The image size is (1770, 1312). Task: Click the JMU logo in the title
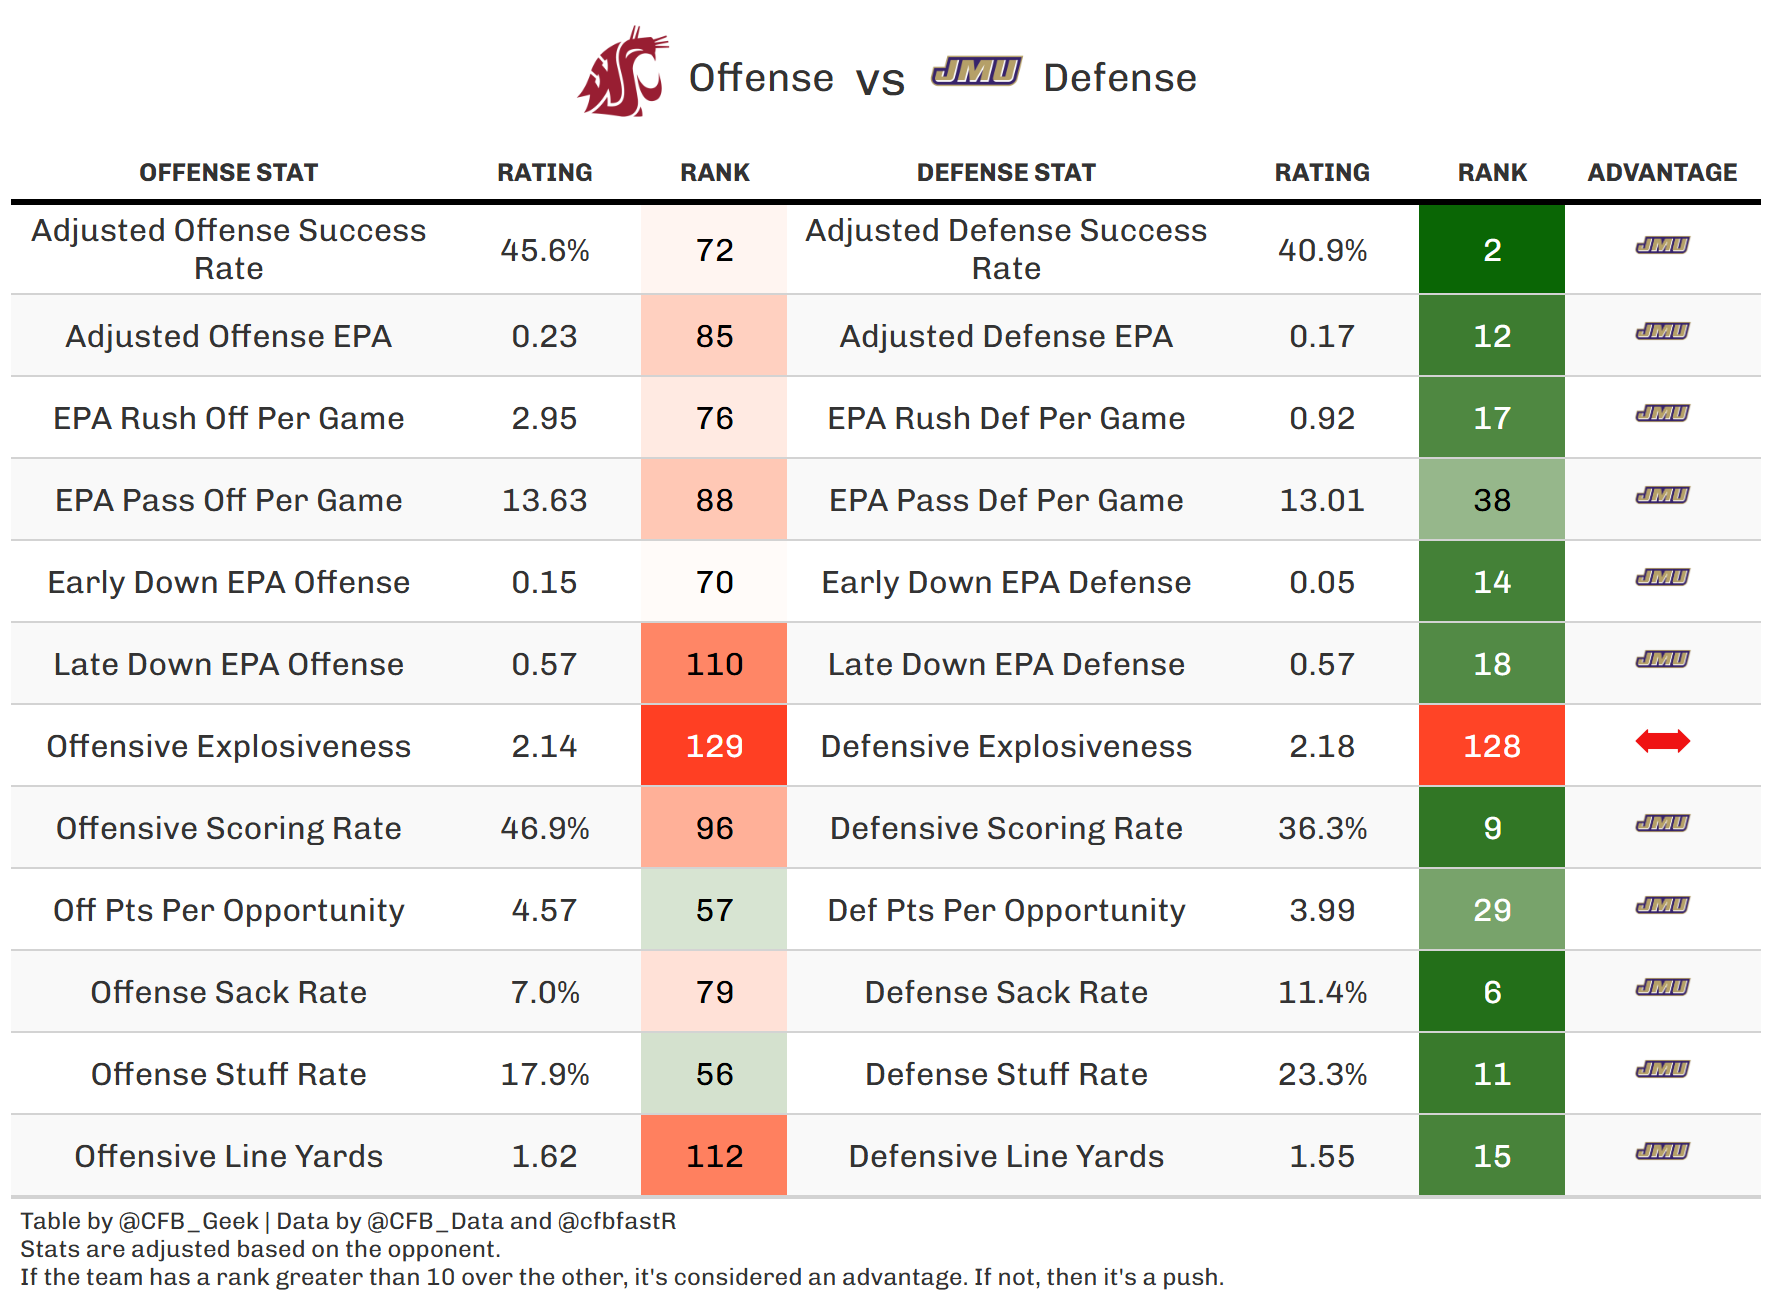(x=976, y=72)
